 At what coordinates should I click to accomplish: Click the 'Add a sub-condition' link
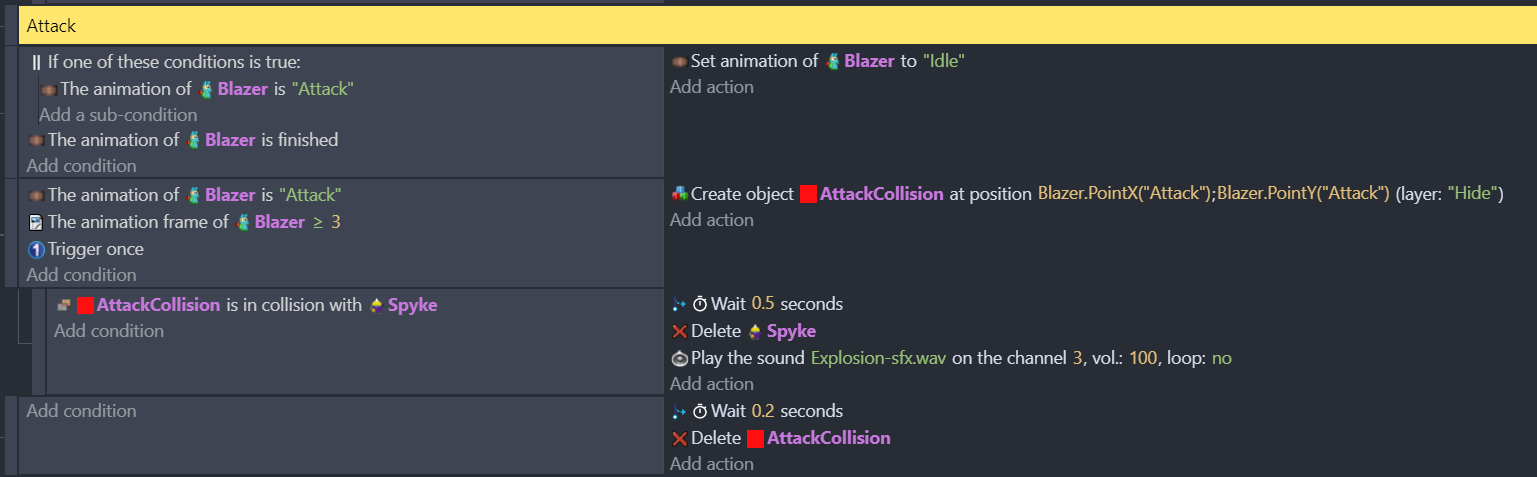(118, 115)
